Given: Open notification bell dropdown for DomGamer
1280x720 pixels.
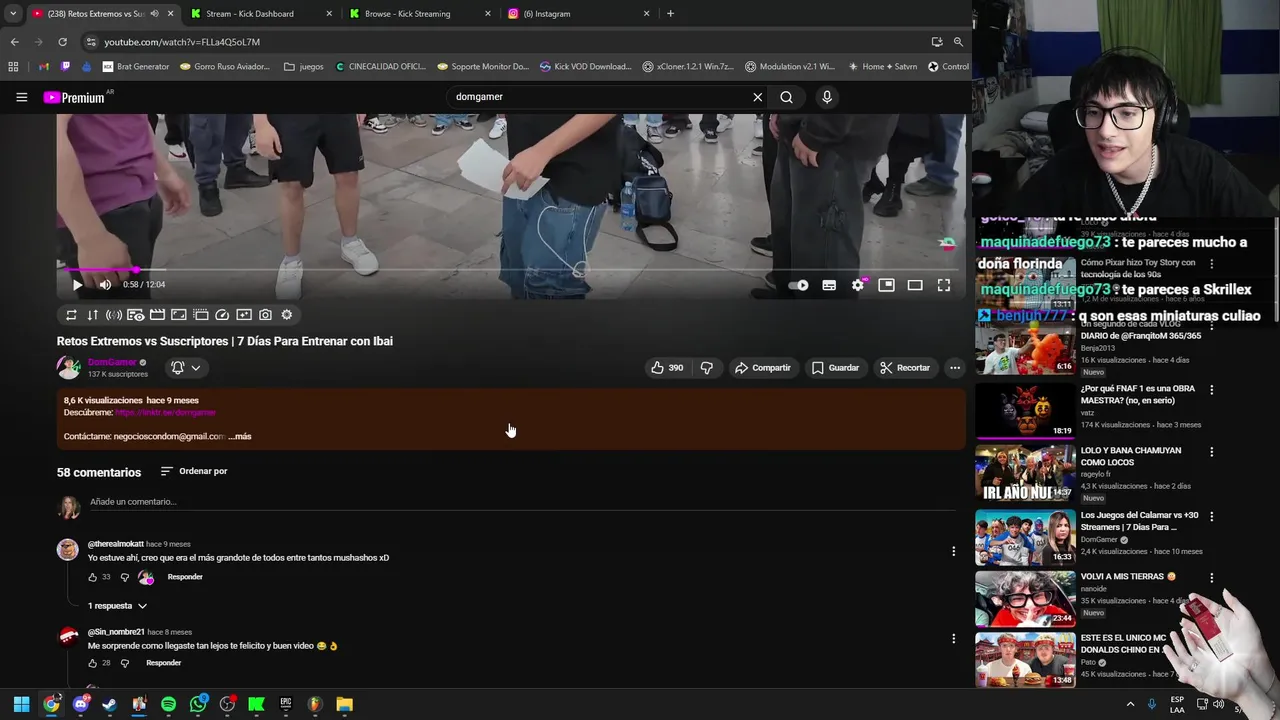Looking at the screenshot, I should pos(185,368).
